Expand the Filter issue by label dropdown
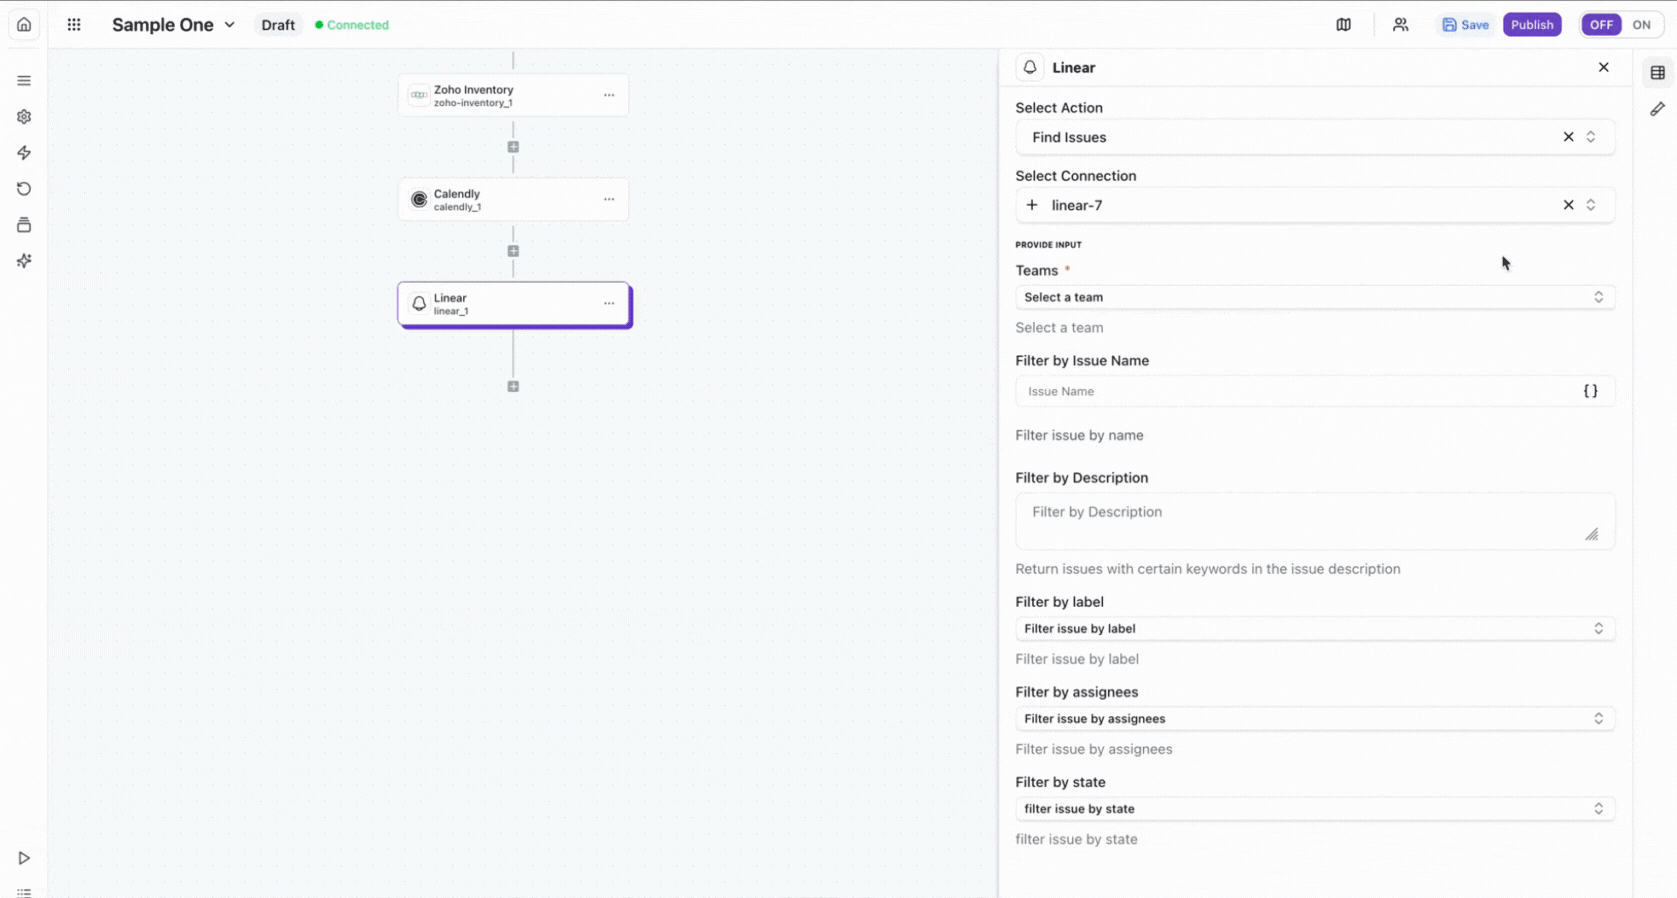The width and height of the screenshot is (1677, 898). click(x=1314, y=629)
